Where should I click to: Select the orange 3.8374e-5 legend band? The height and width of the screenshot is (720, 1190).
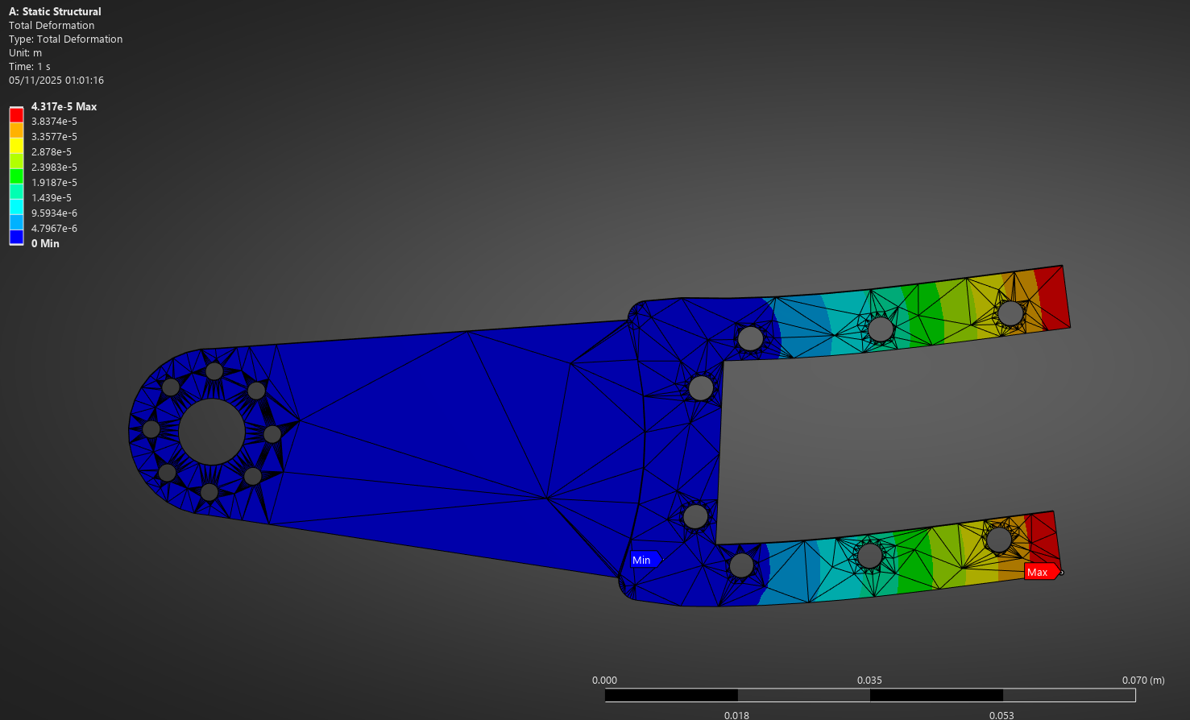(x=14, y=129)
